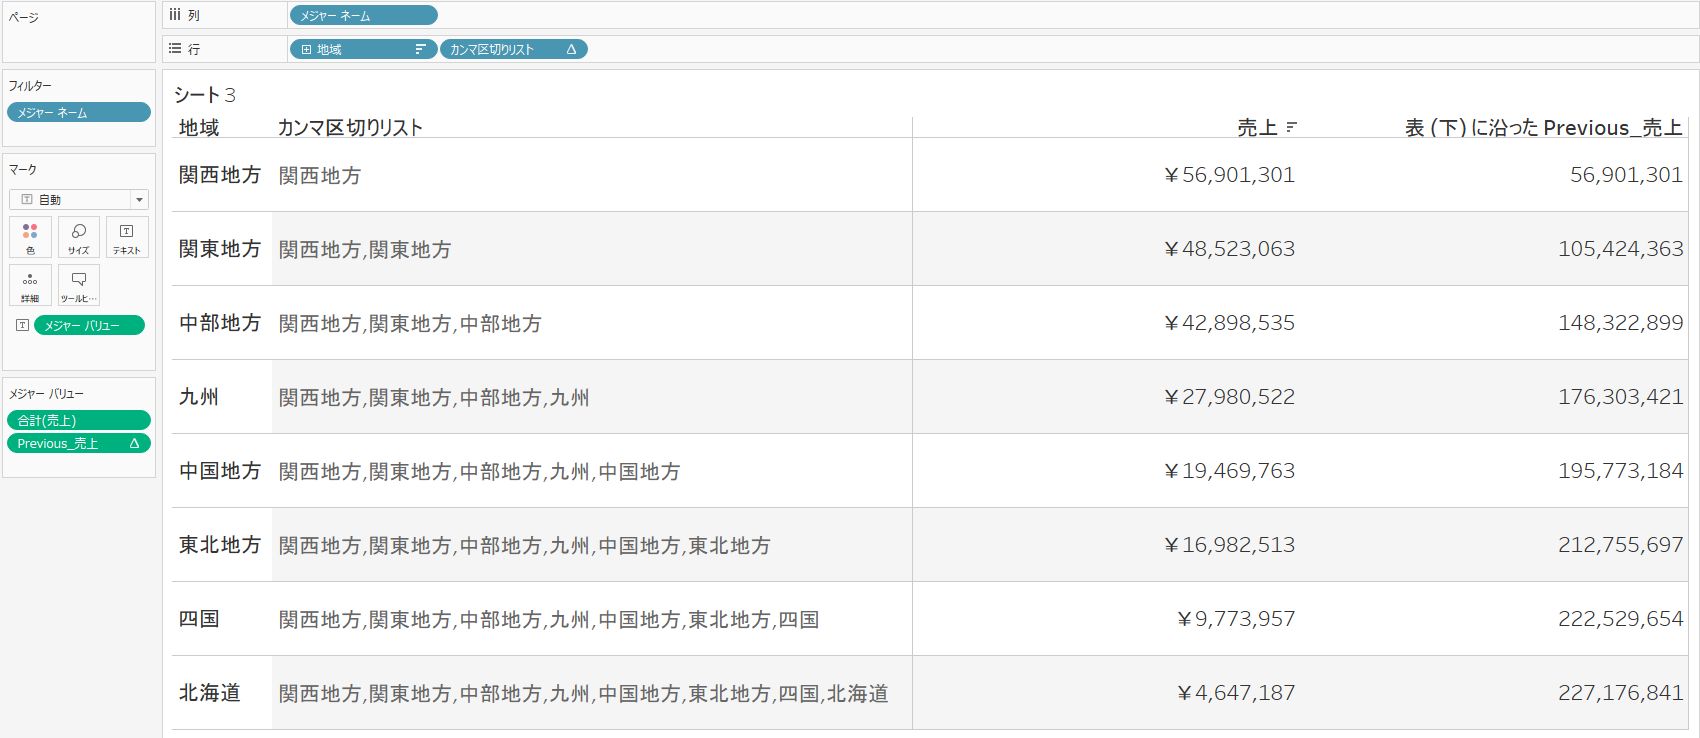Open the 色 (Color) mark card
Screen dimensions: 1700x738
[x=30, y=237]
